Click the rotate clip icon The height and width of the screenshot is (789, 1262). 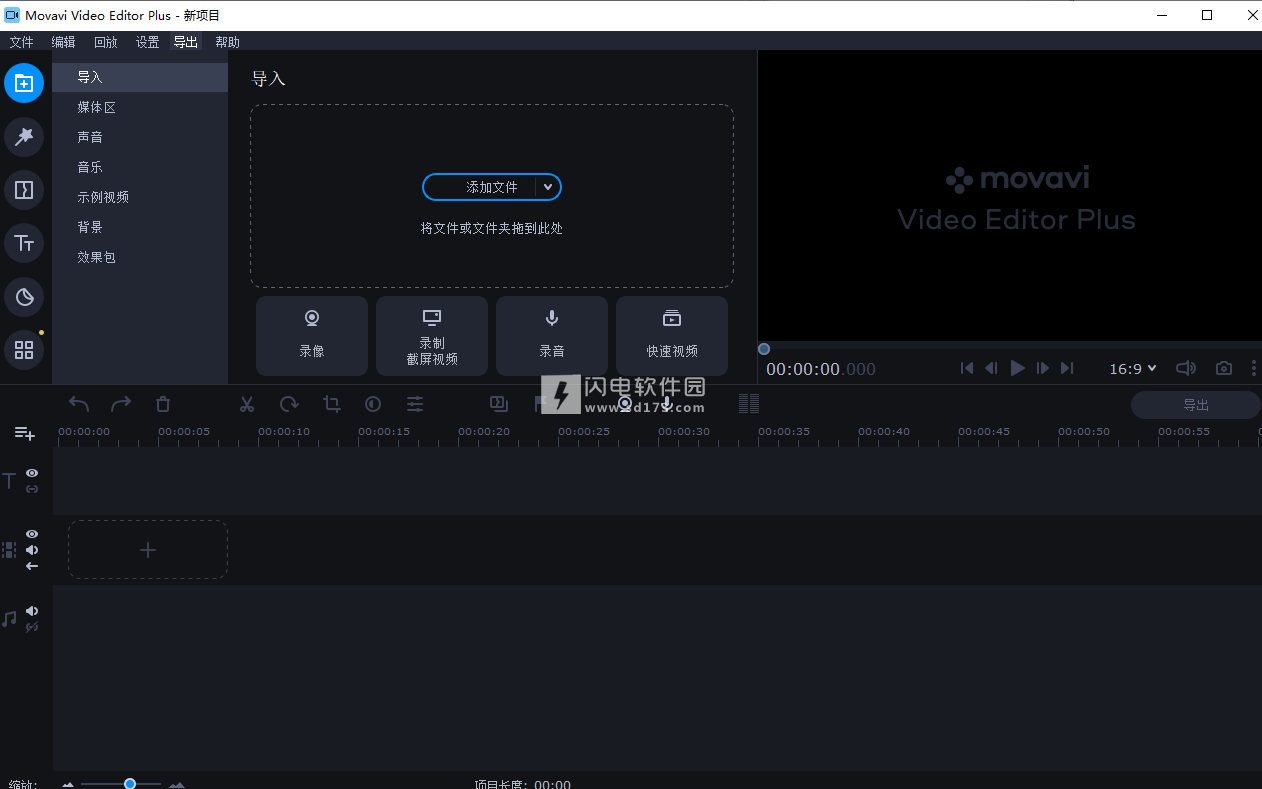[x=289, y=404]
